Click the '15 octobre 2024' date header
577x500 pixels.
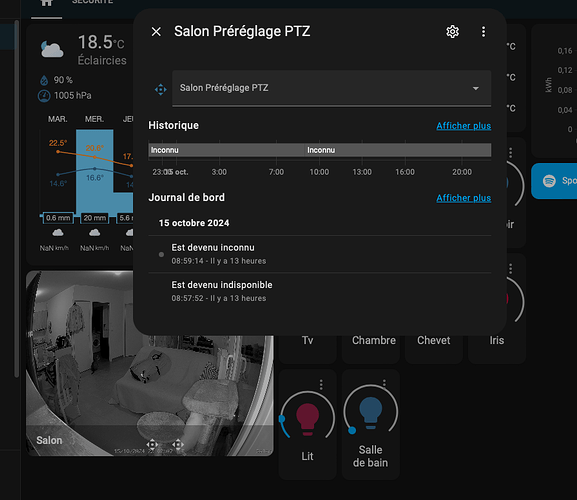pyautogui.click(x=194, y=223)
